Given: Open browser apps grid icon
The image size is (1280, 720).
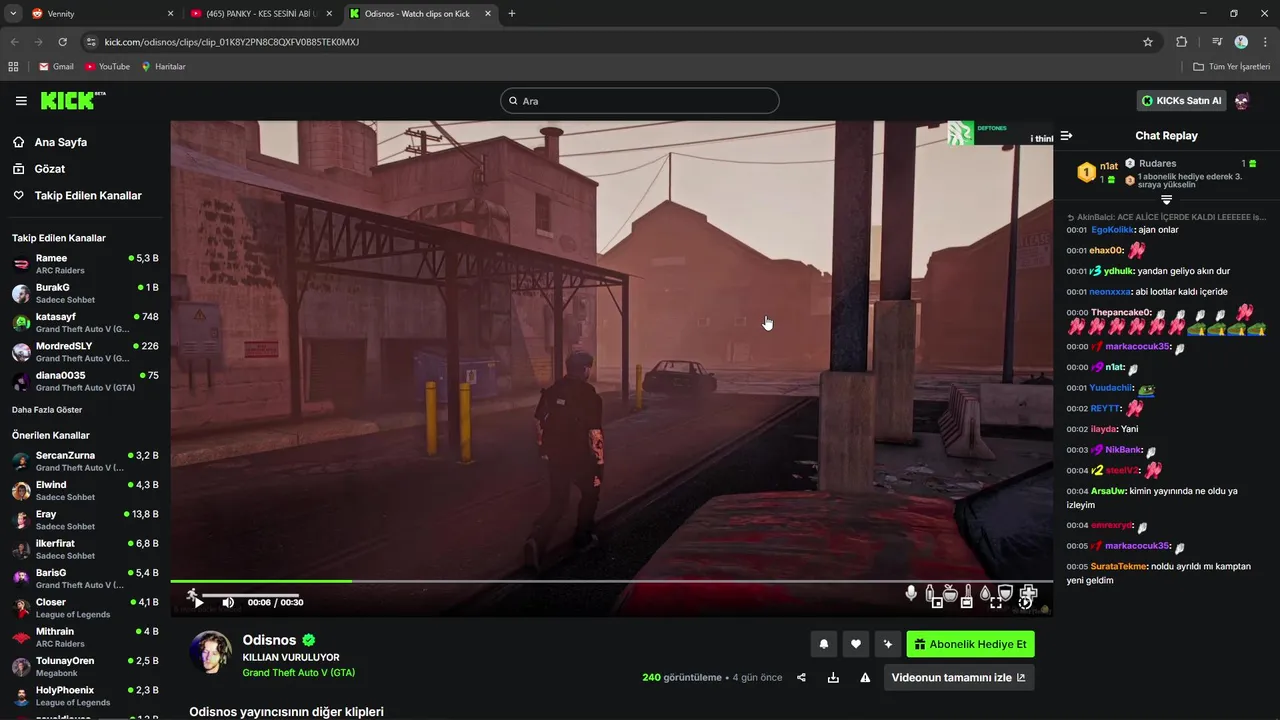Looking at the screenshot, I should coord(13,67).
